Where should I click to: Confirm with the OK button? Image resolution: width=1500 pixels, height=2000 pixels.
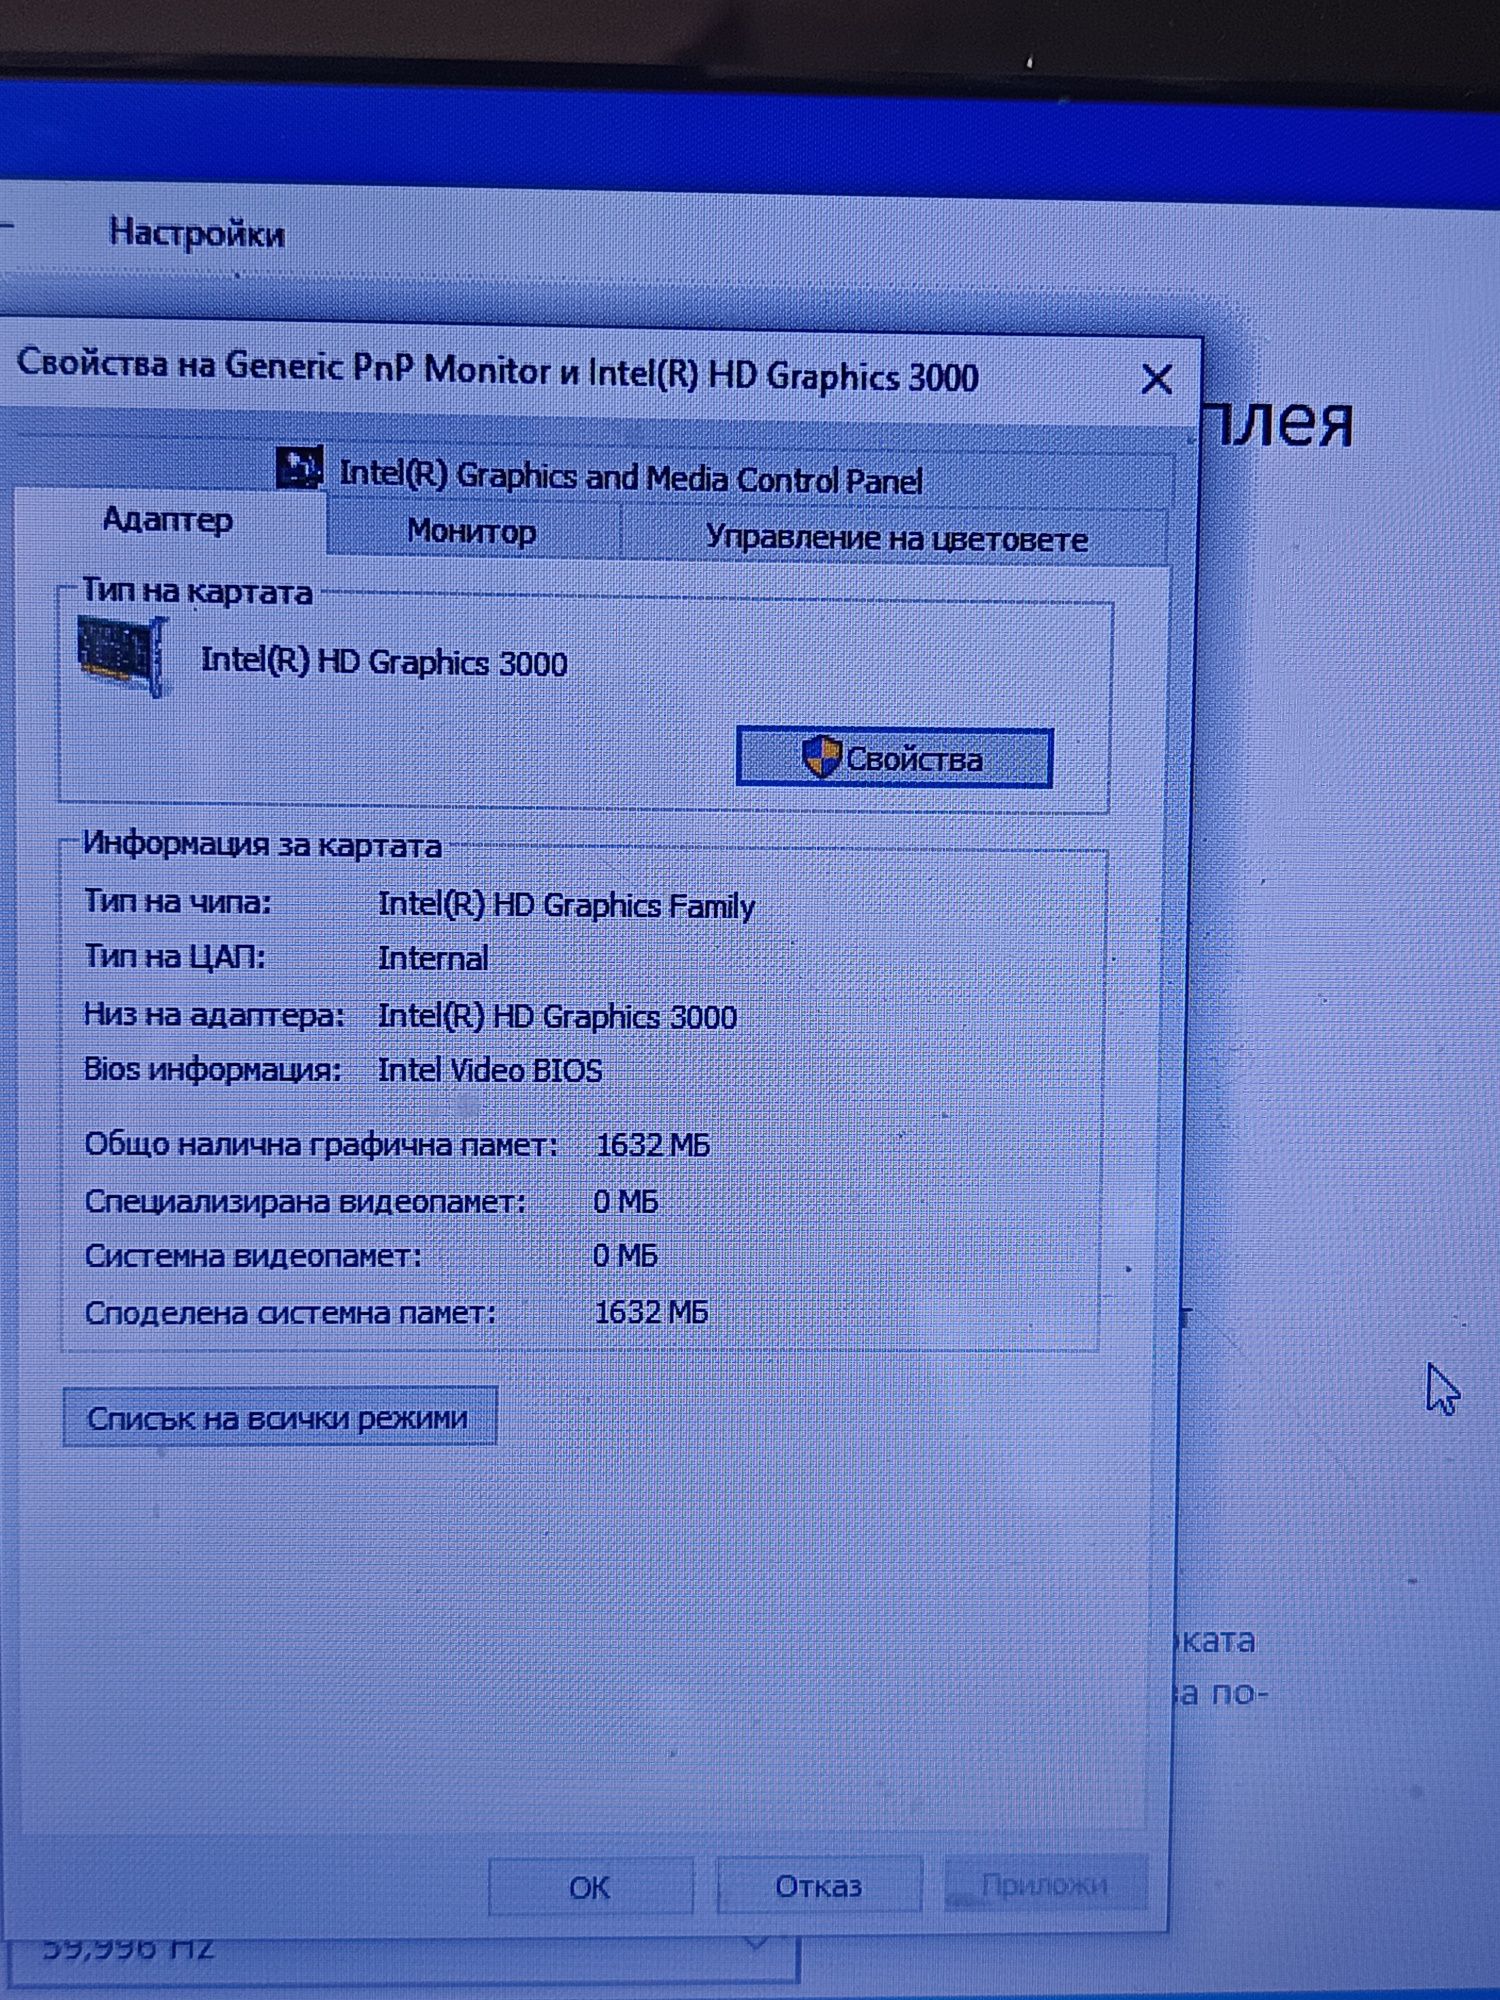click(x=590, y=1887)
